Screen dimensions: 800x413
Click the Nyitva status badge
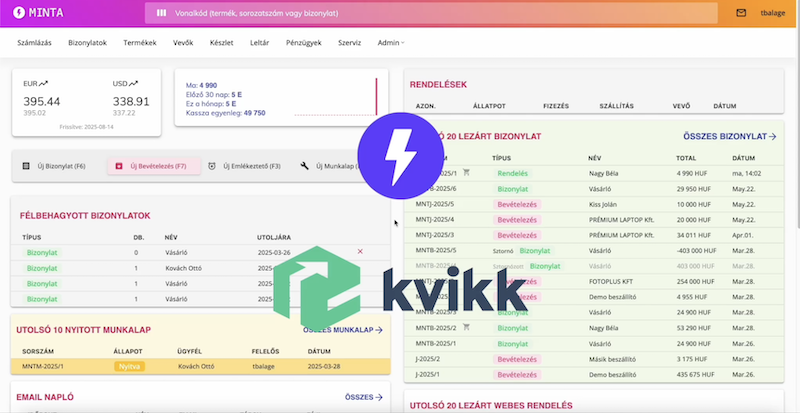point(130,366)
